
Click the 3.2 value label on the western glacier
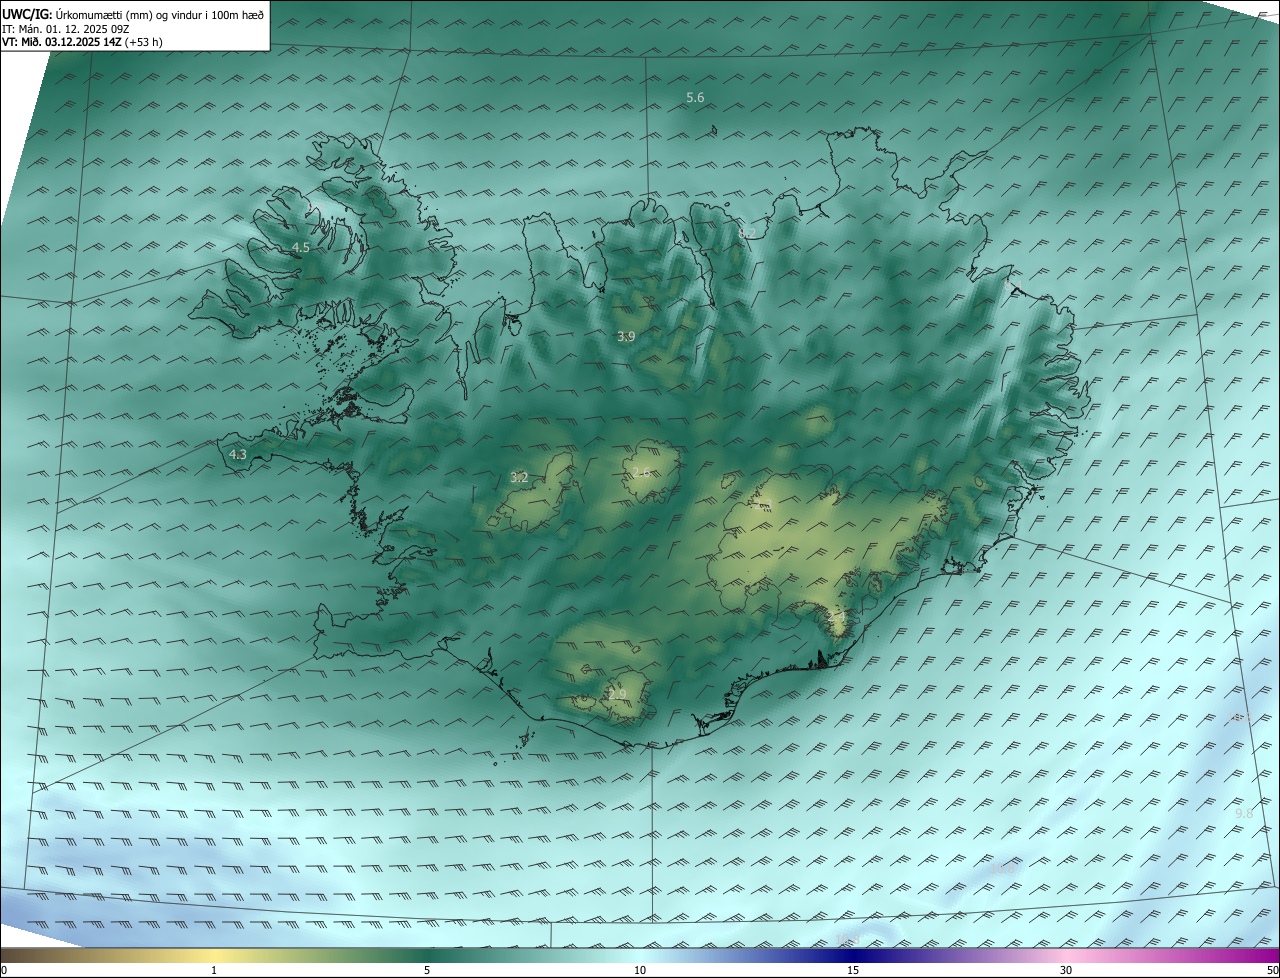tap(519, 478)
